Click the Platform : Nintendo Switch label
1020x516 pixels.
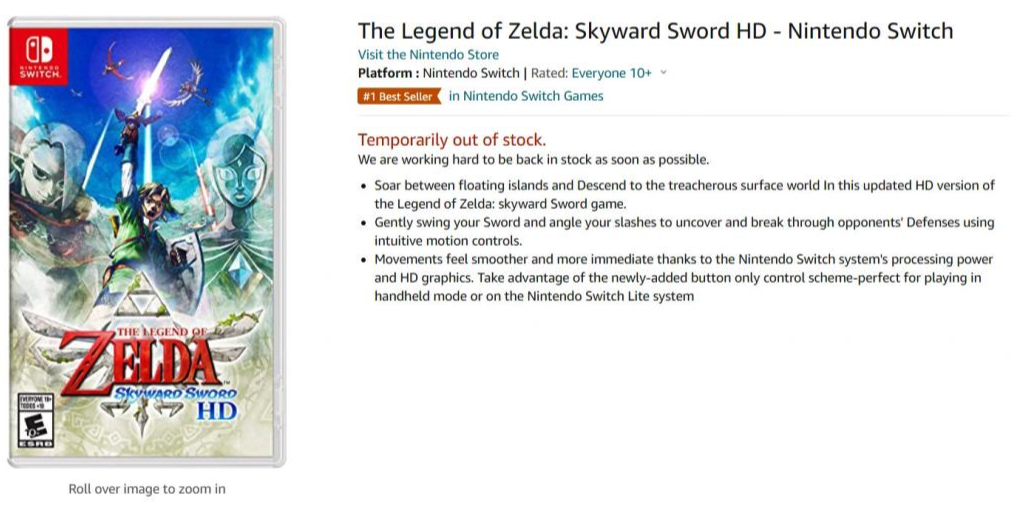[438, 73]
